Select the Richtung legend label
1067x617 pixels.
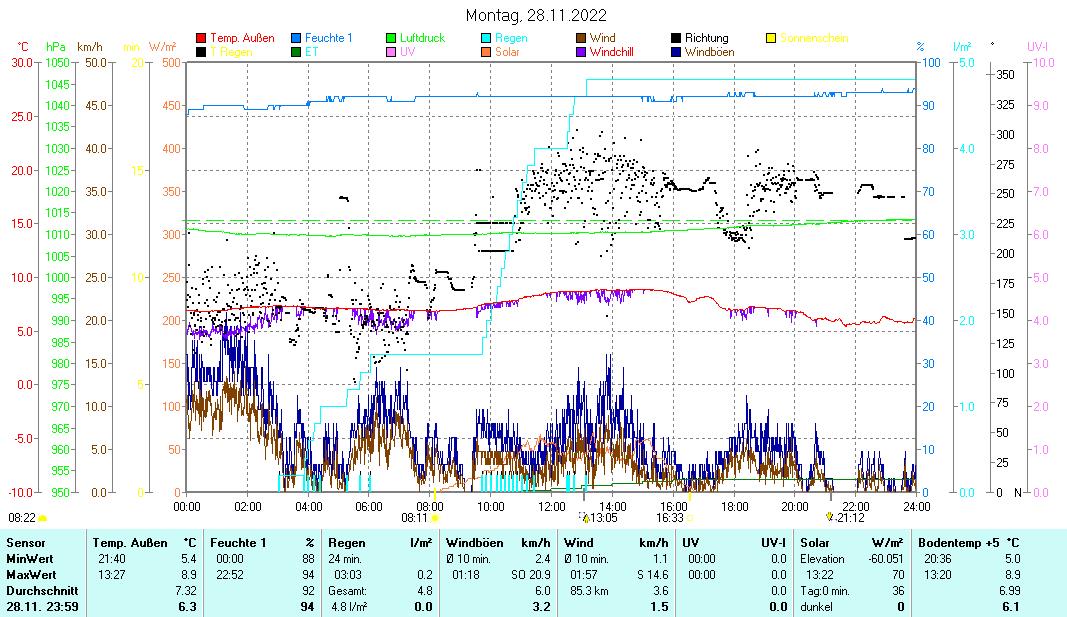[x=706, y=38]
